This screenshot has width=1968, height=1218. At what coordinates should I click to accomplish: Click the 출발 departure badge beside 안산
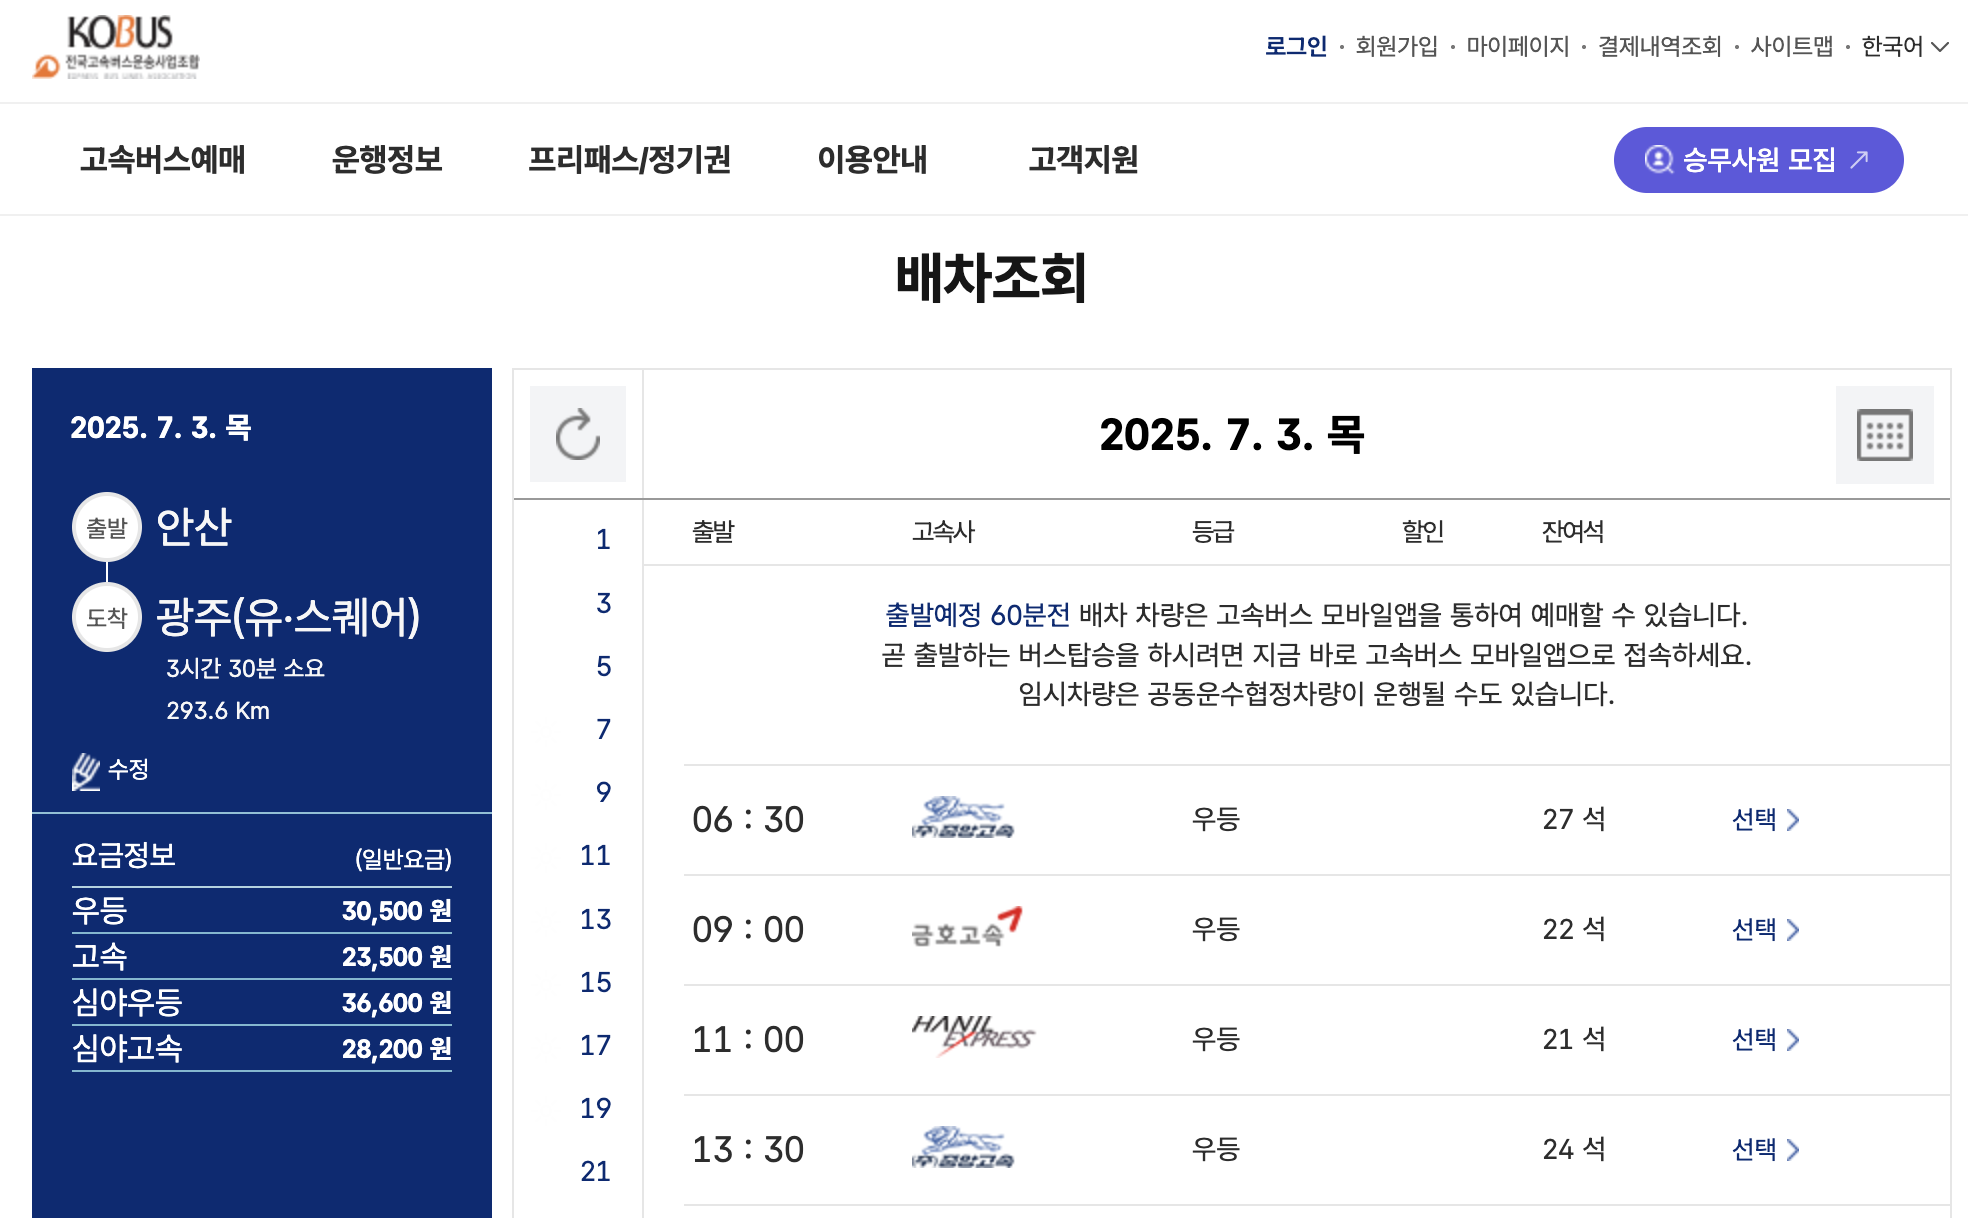[x=106, y=527]
